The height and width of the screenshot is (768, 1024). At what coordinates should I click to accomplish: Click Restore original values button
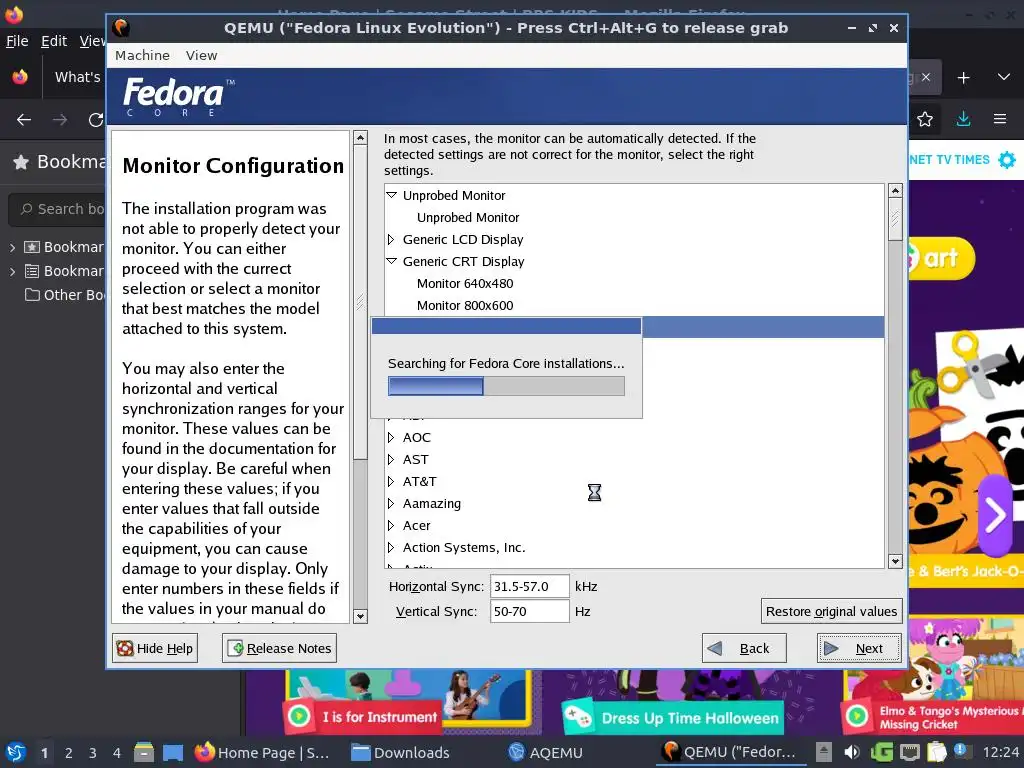click(x=831, y=611)
